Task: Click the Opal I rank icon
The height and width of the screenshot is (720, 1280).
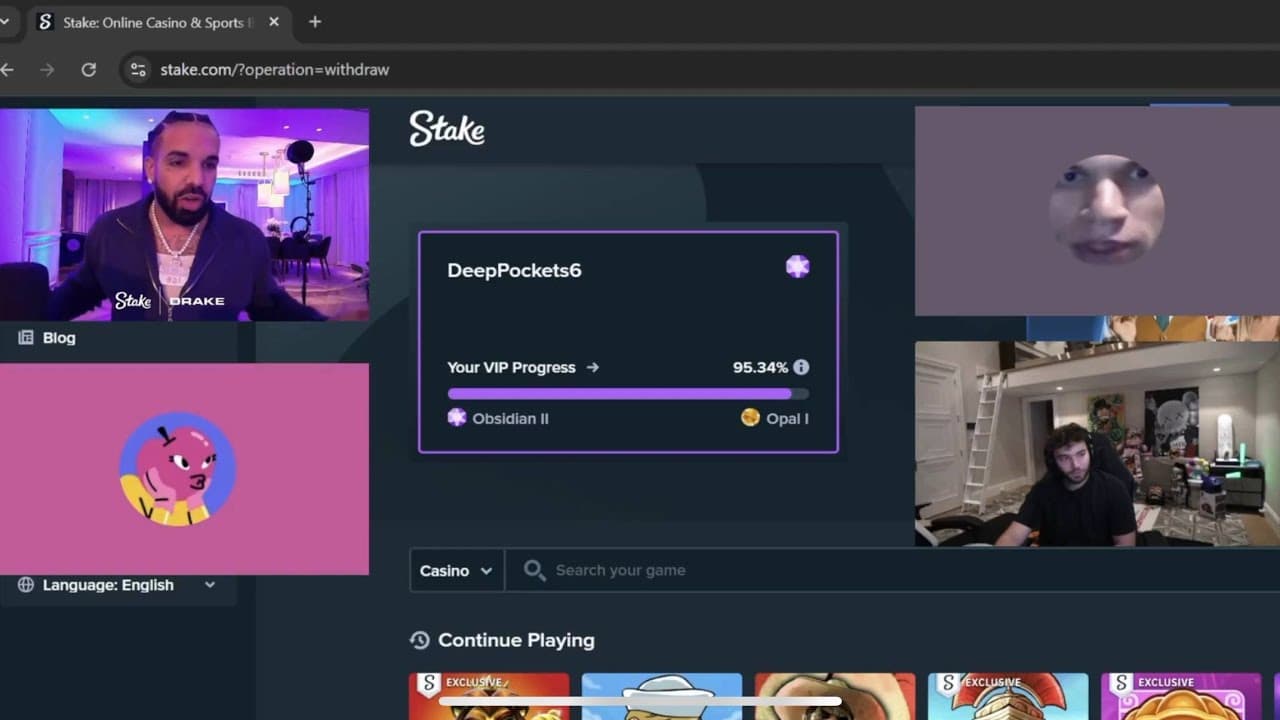Action: [x=750, y=418]
